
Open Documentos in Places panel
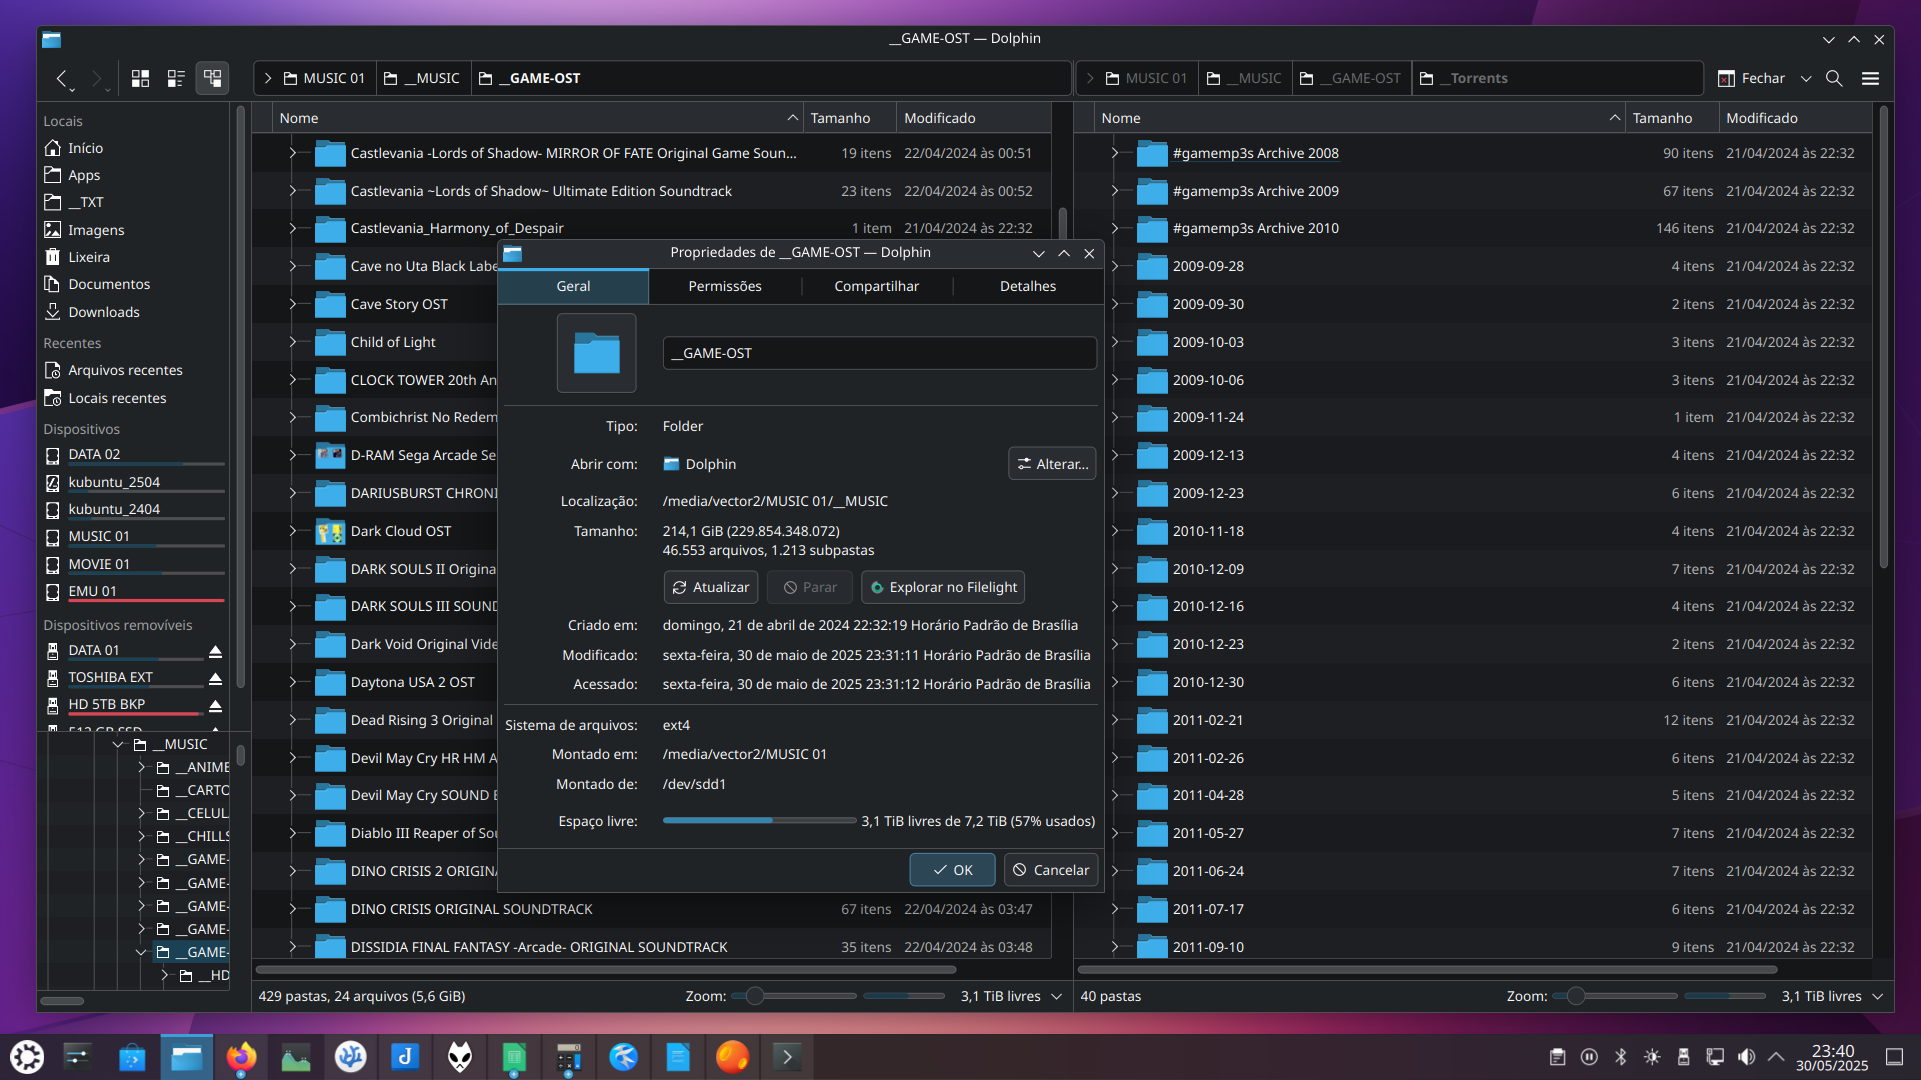point(109,284)
